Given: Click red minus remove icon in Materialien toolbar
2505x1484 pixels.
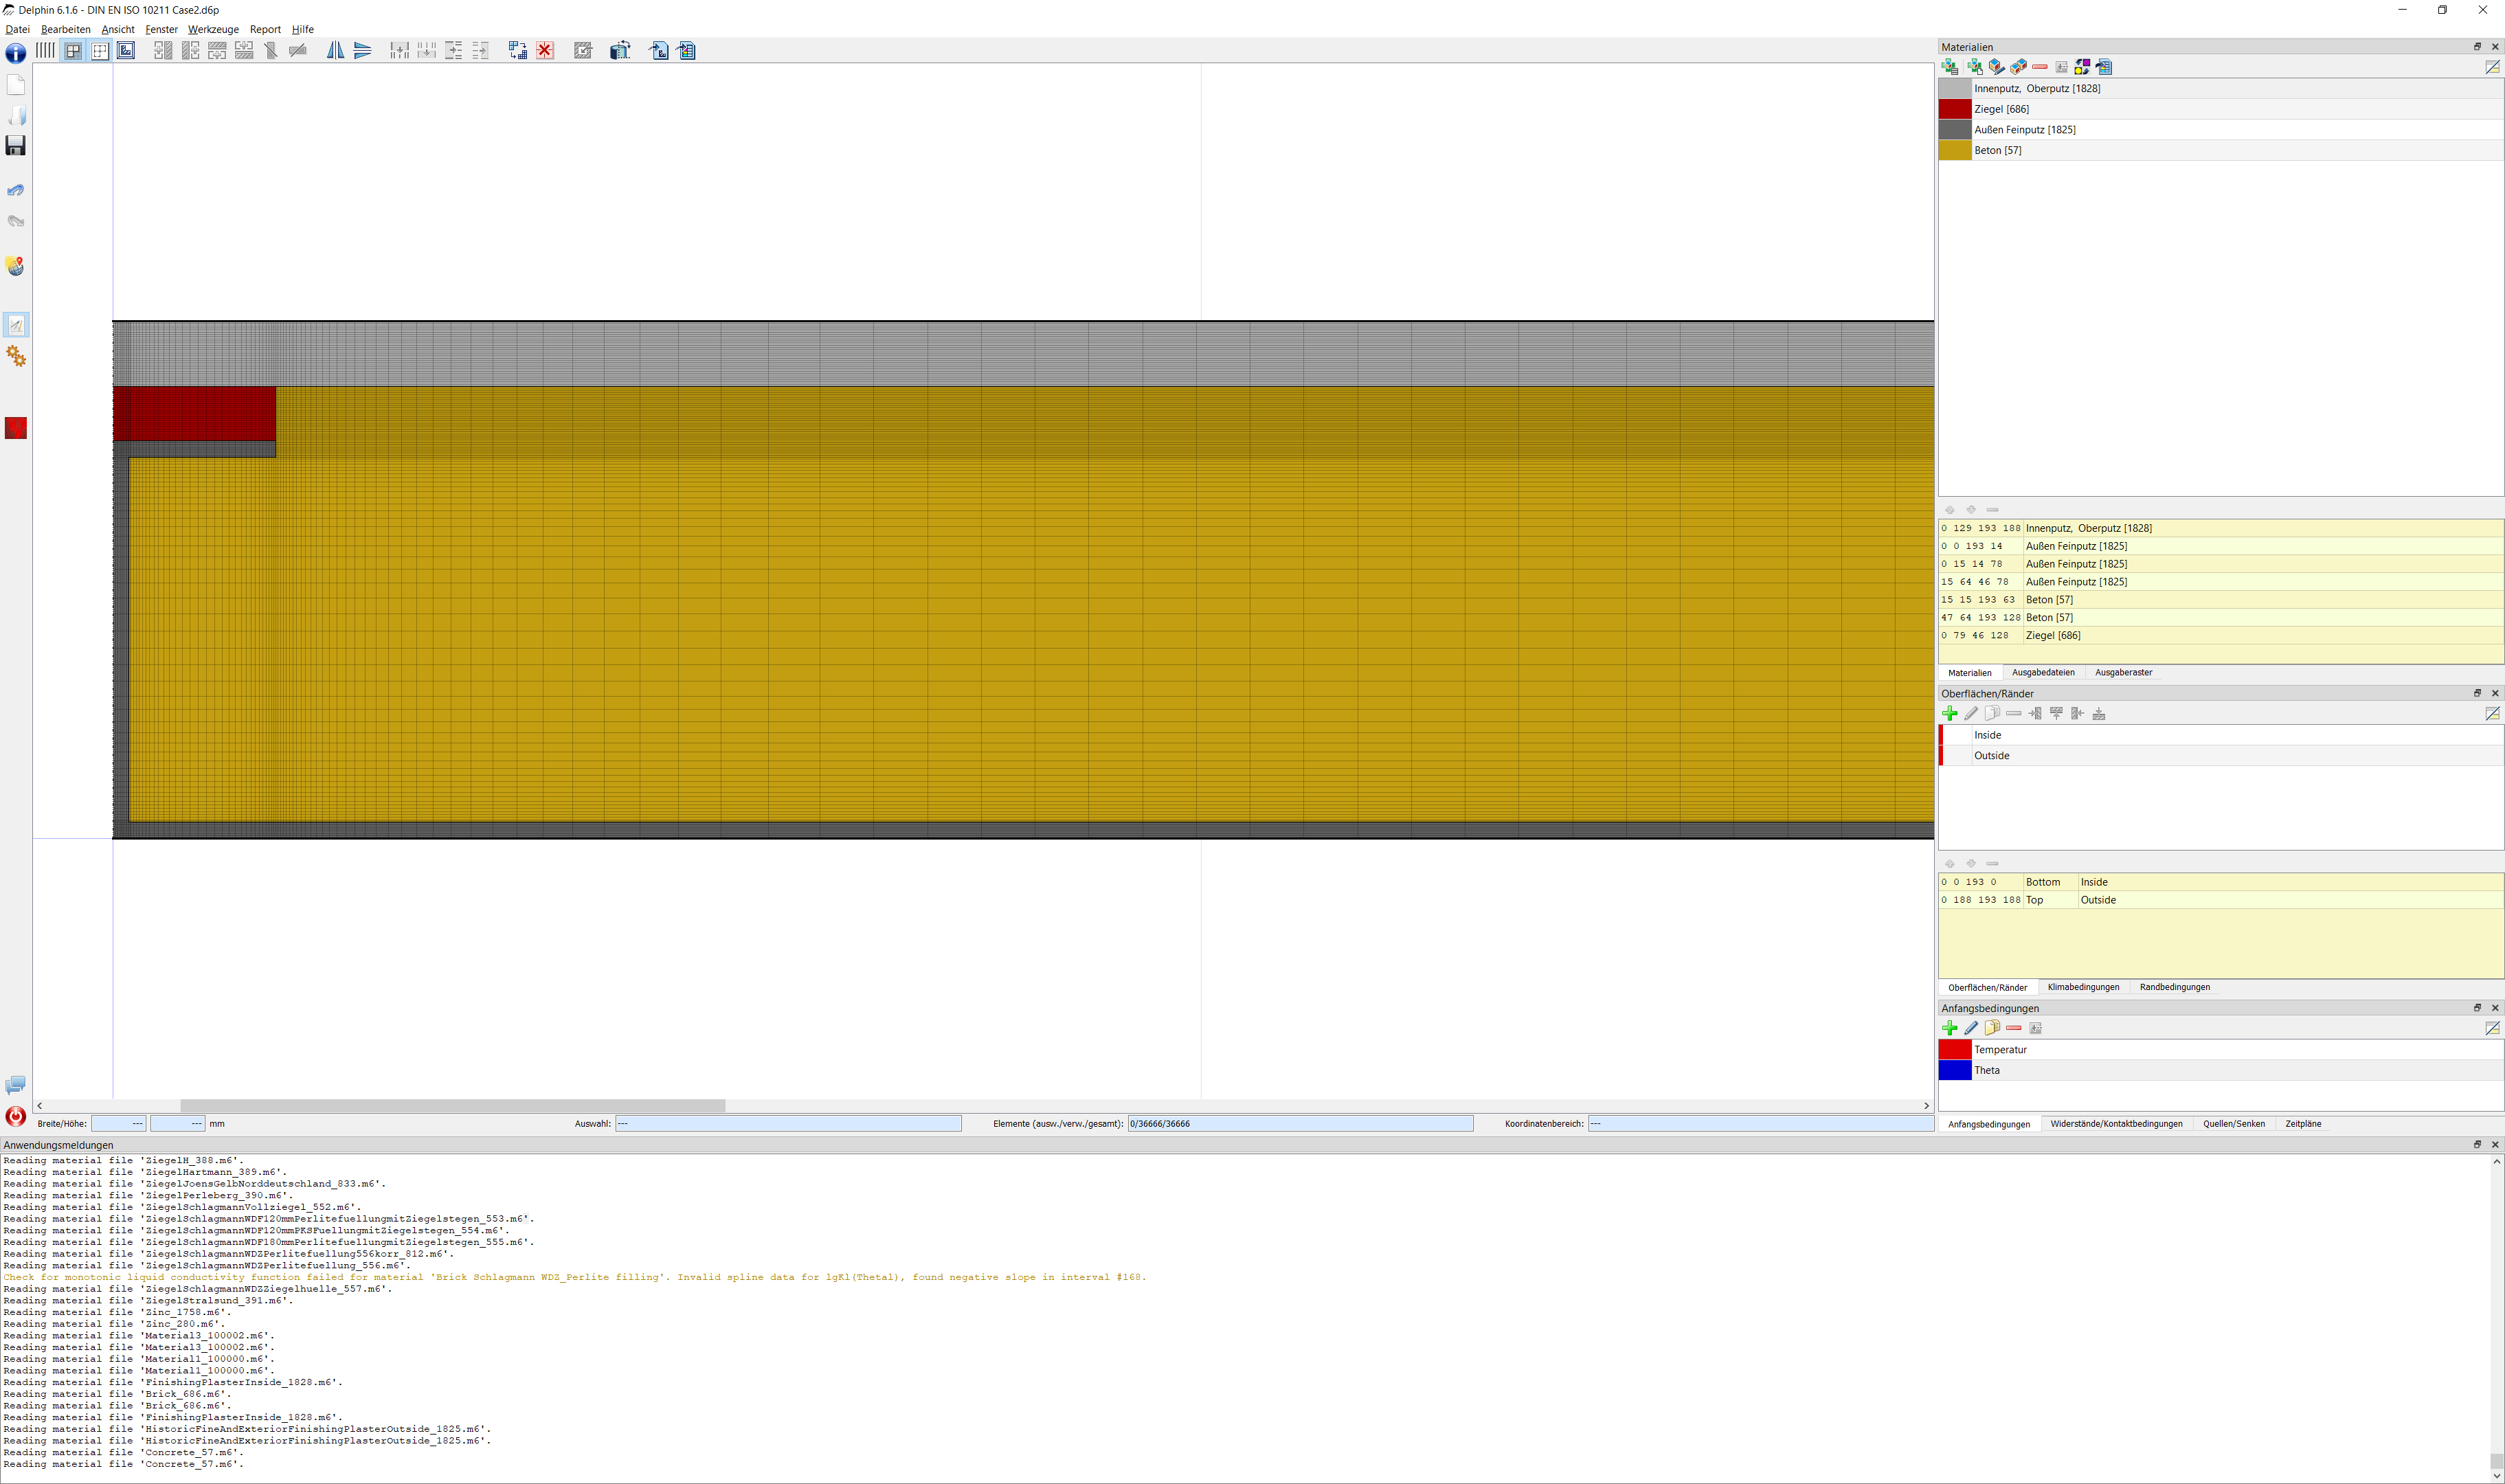Looking at the screenshot, I should pyautogui.click(x=2040, y=67).
